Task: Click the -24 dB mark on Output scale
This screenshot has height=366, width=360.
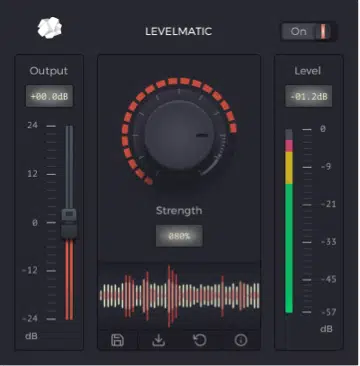Action: tap(30, 318)
